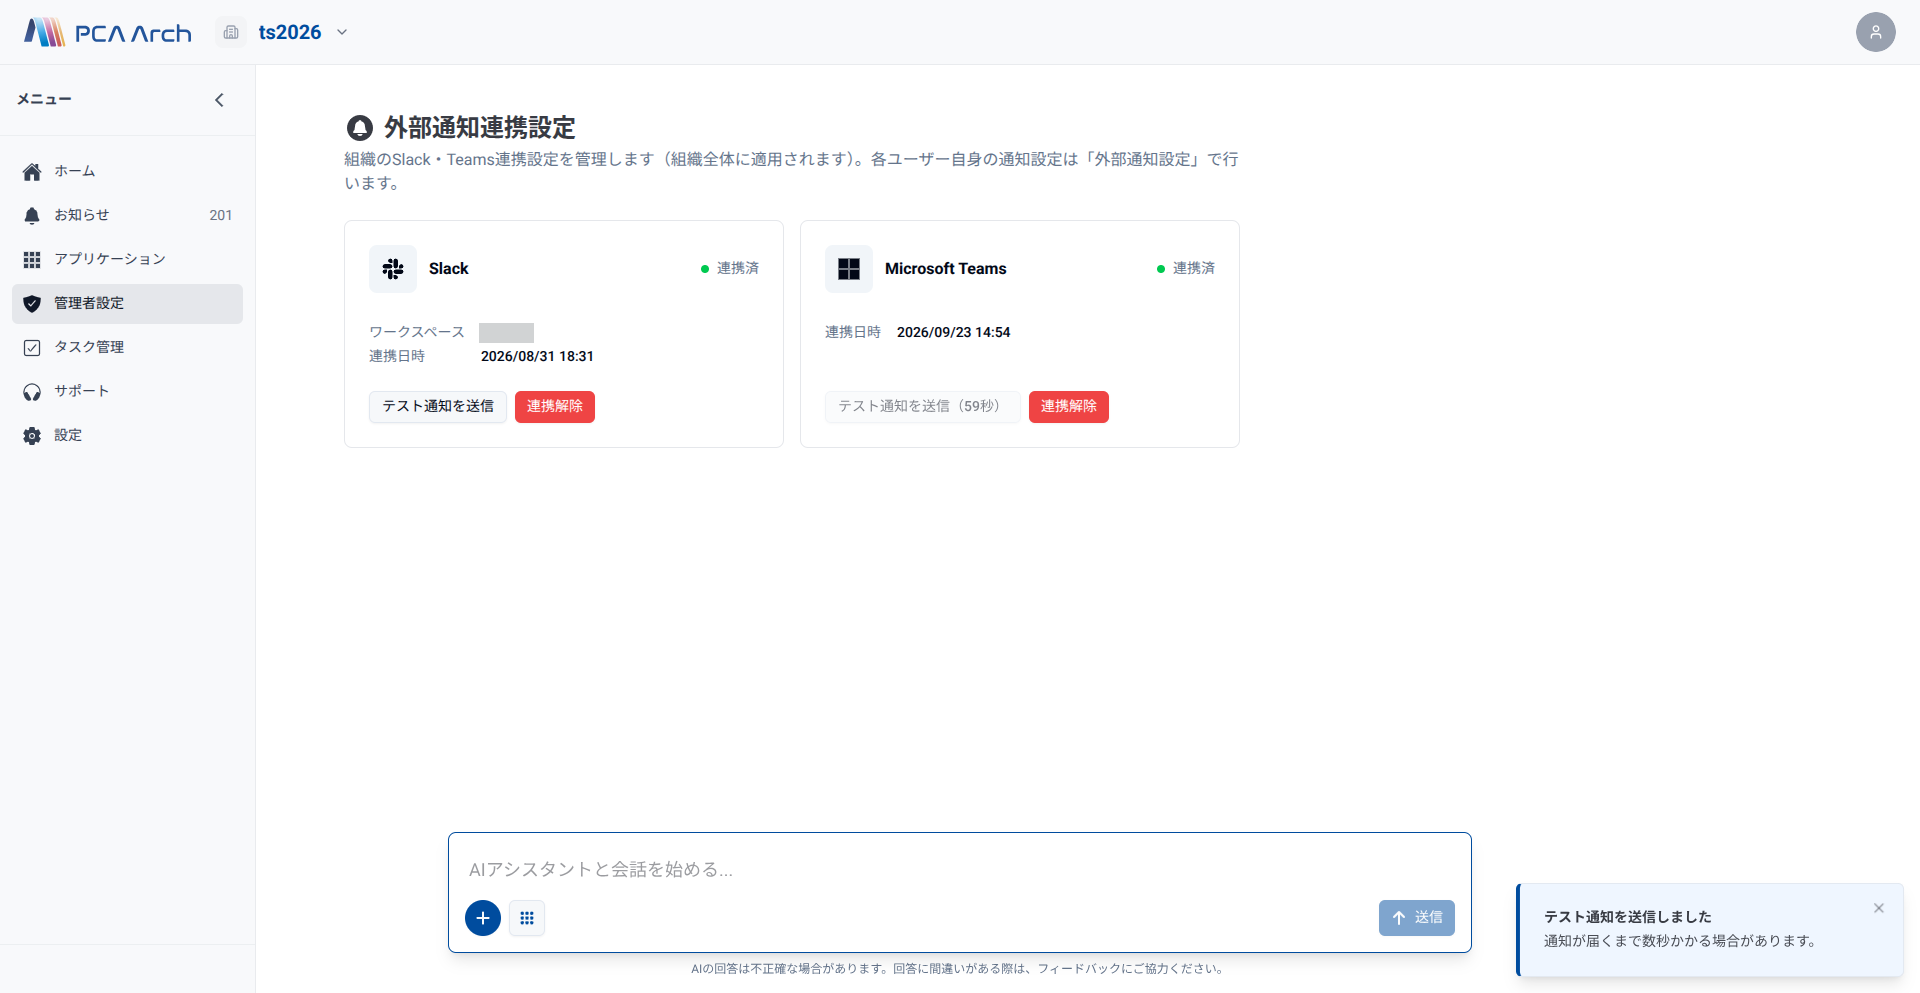
Task: Collapse the メニュー sidebar with chevron
Action: 219,100
